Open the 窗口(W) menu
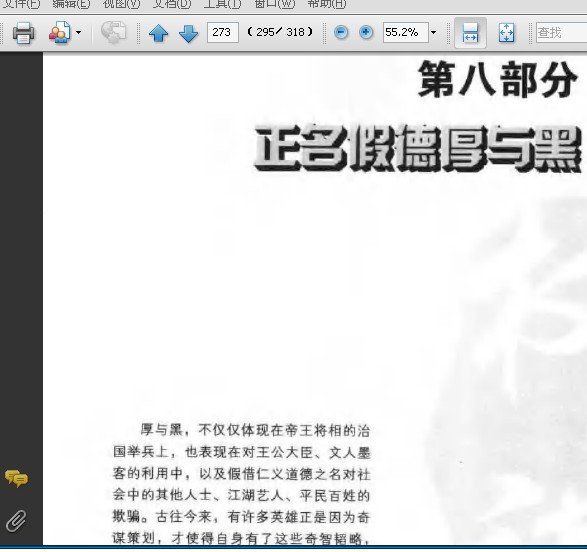Screen dimensions: 587x552 point(274,4)
